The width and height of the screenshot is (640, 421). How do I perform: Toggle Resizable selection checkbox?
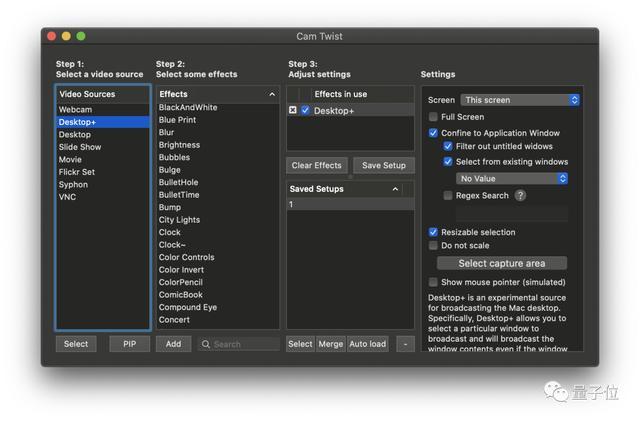point(433,232)
